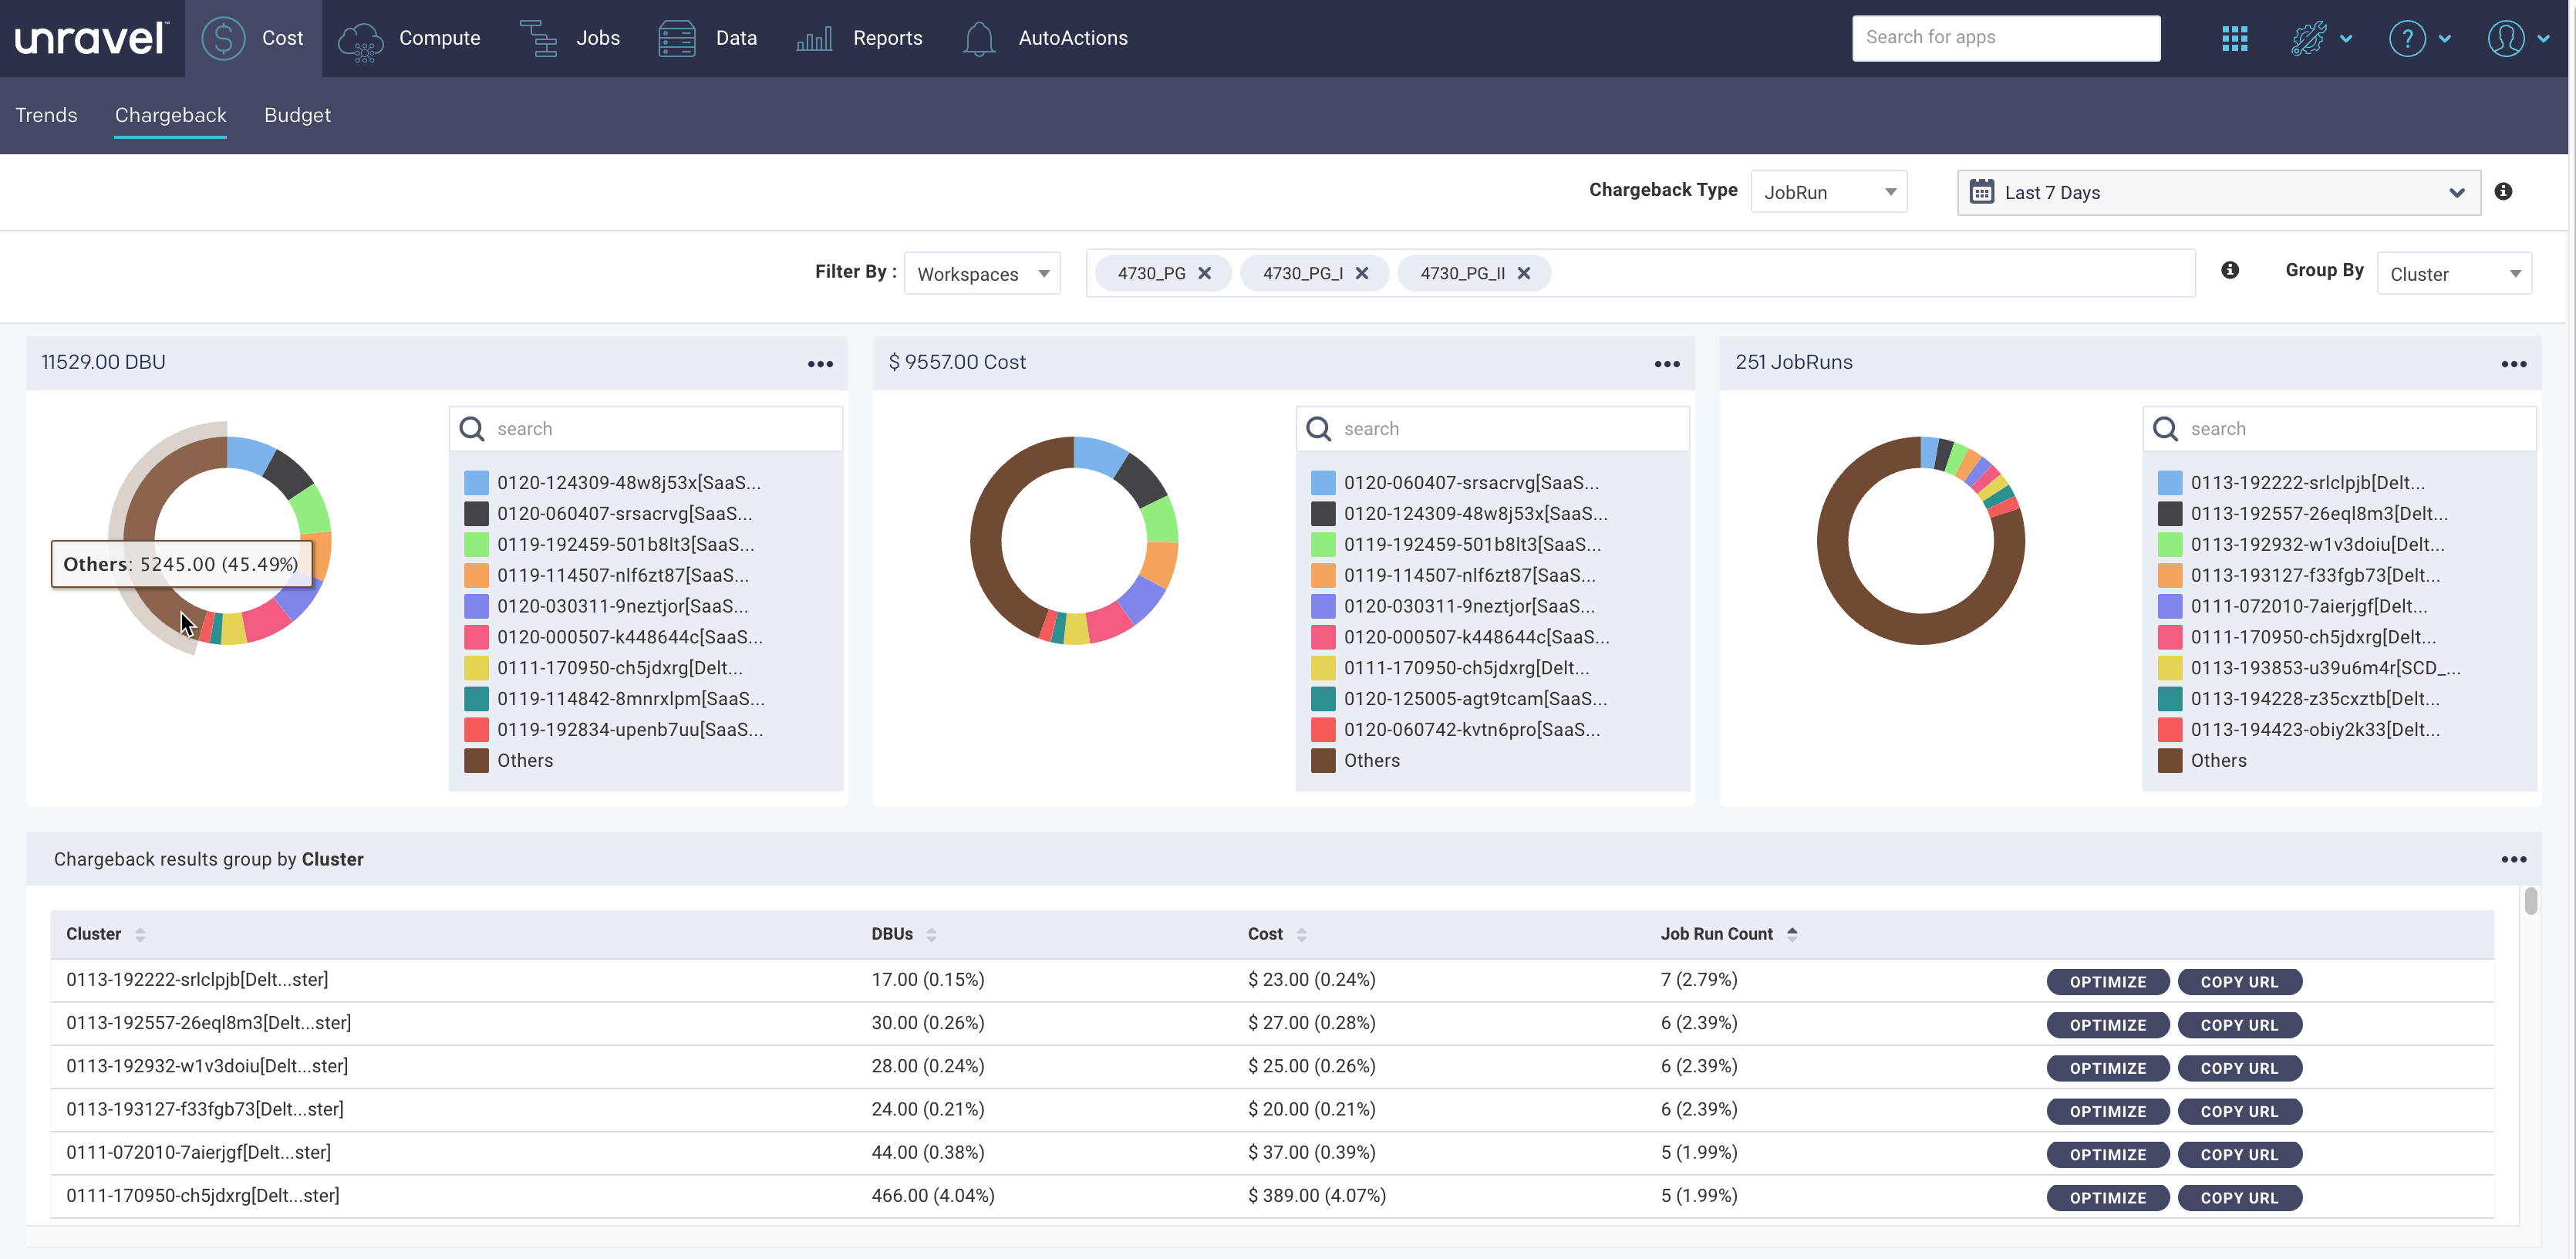Open the Cost dollar icon
Screen dimensions: 2576x1259
tap(223, 38)
